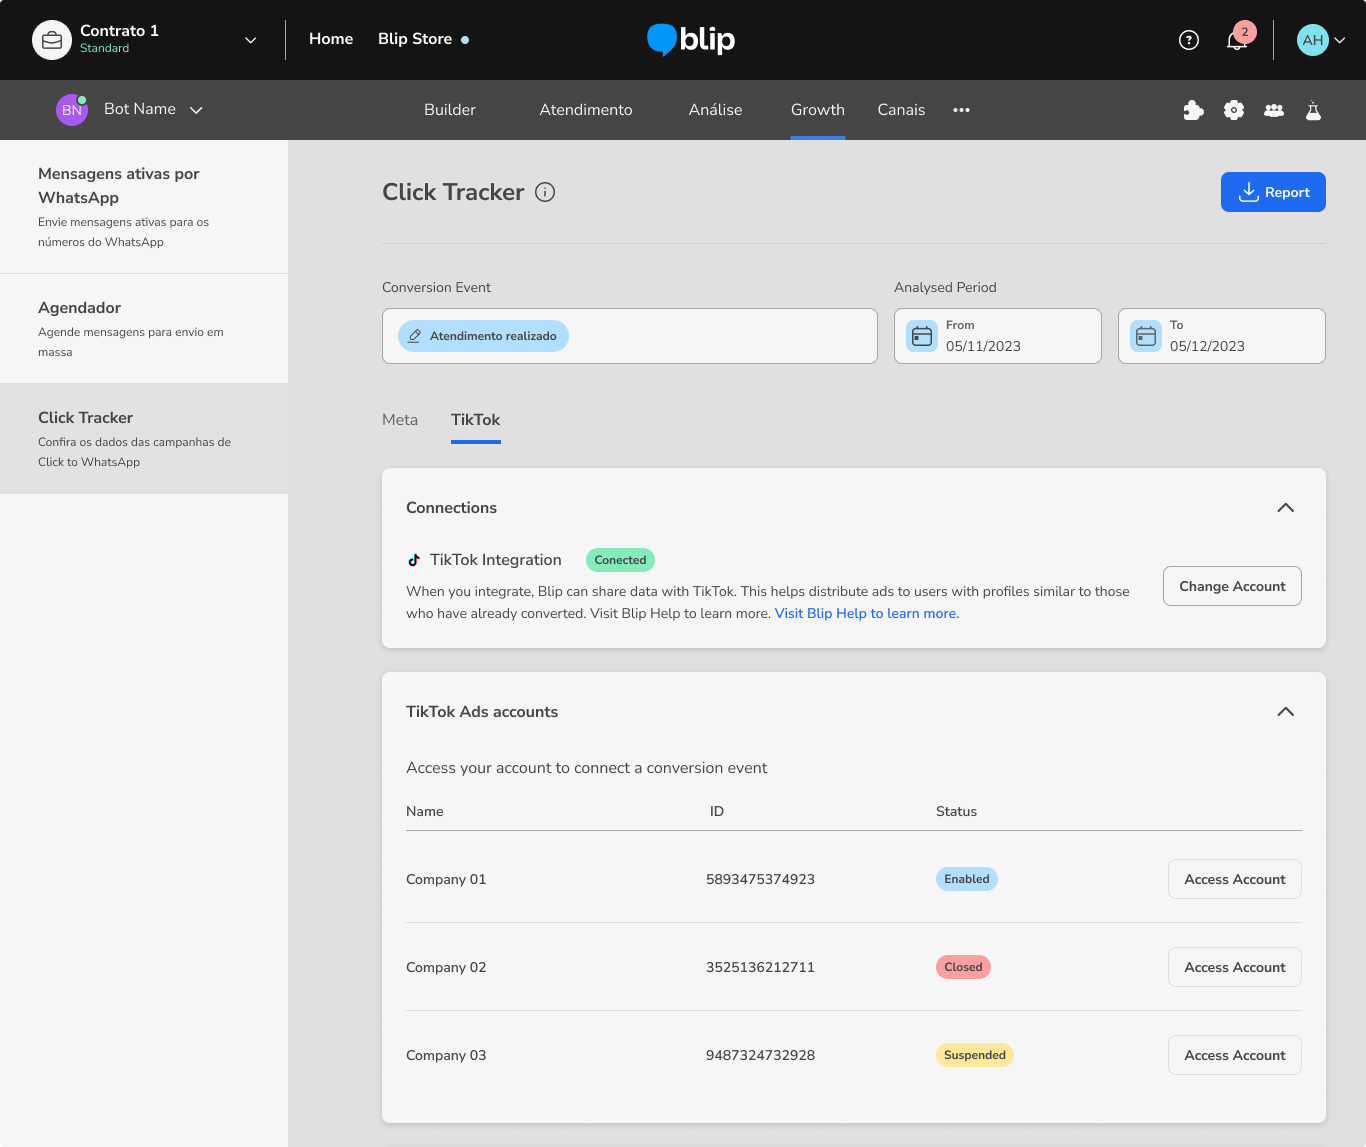This screenshot has width=1366, height=1147.
Task: Click ID 9487324732928
Action: pos(760,1055)
